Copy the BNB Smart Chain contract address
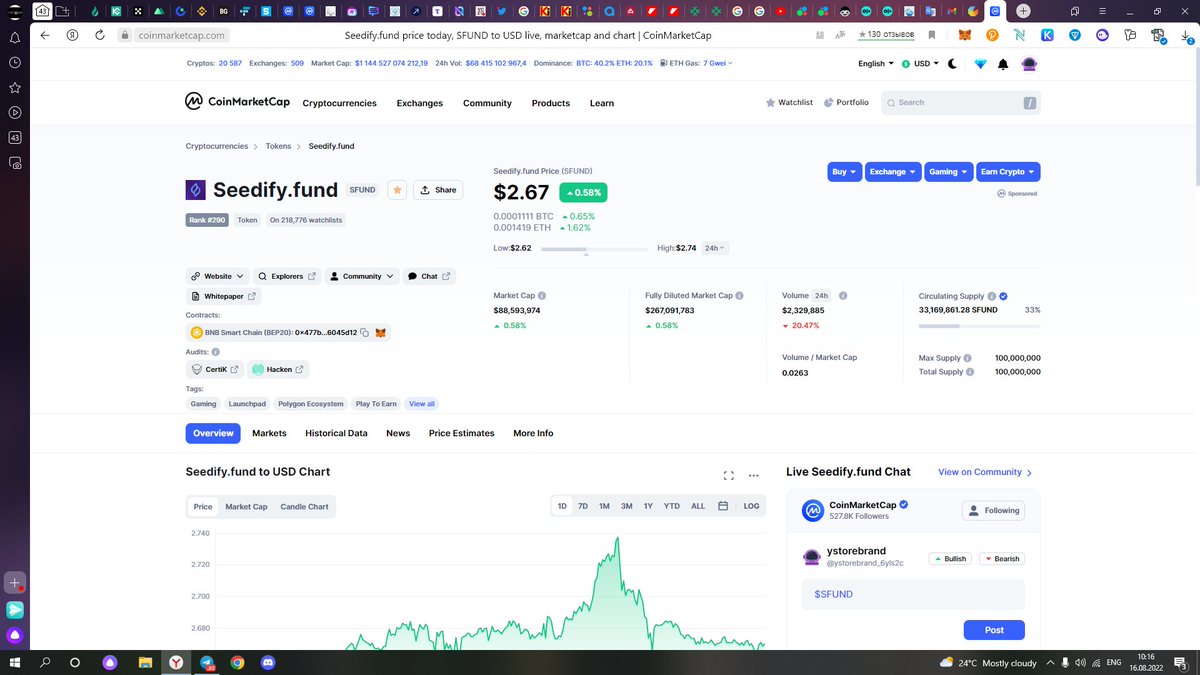The image size is (1200, 675). pos(365,332)
